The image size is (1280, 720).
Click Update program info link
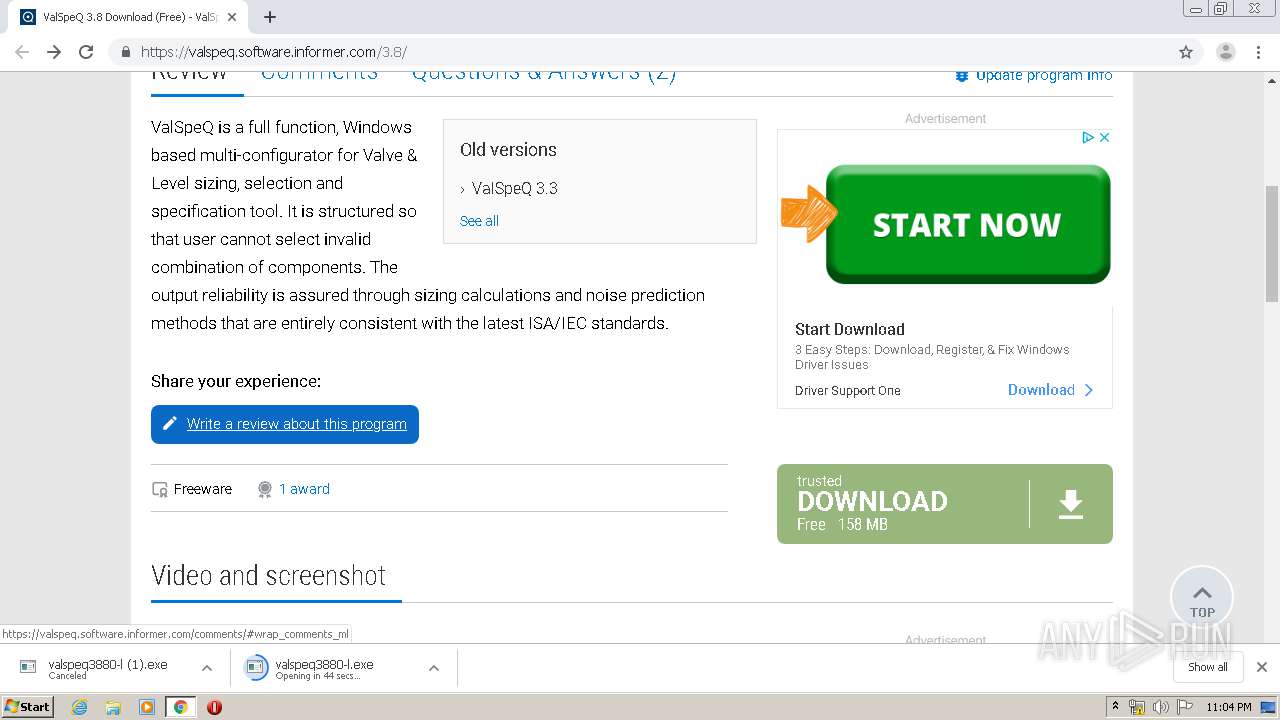(x=1034, y=76)
